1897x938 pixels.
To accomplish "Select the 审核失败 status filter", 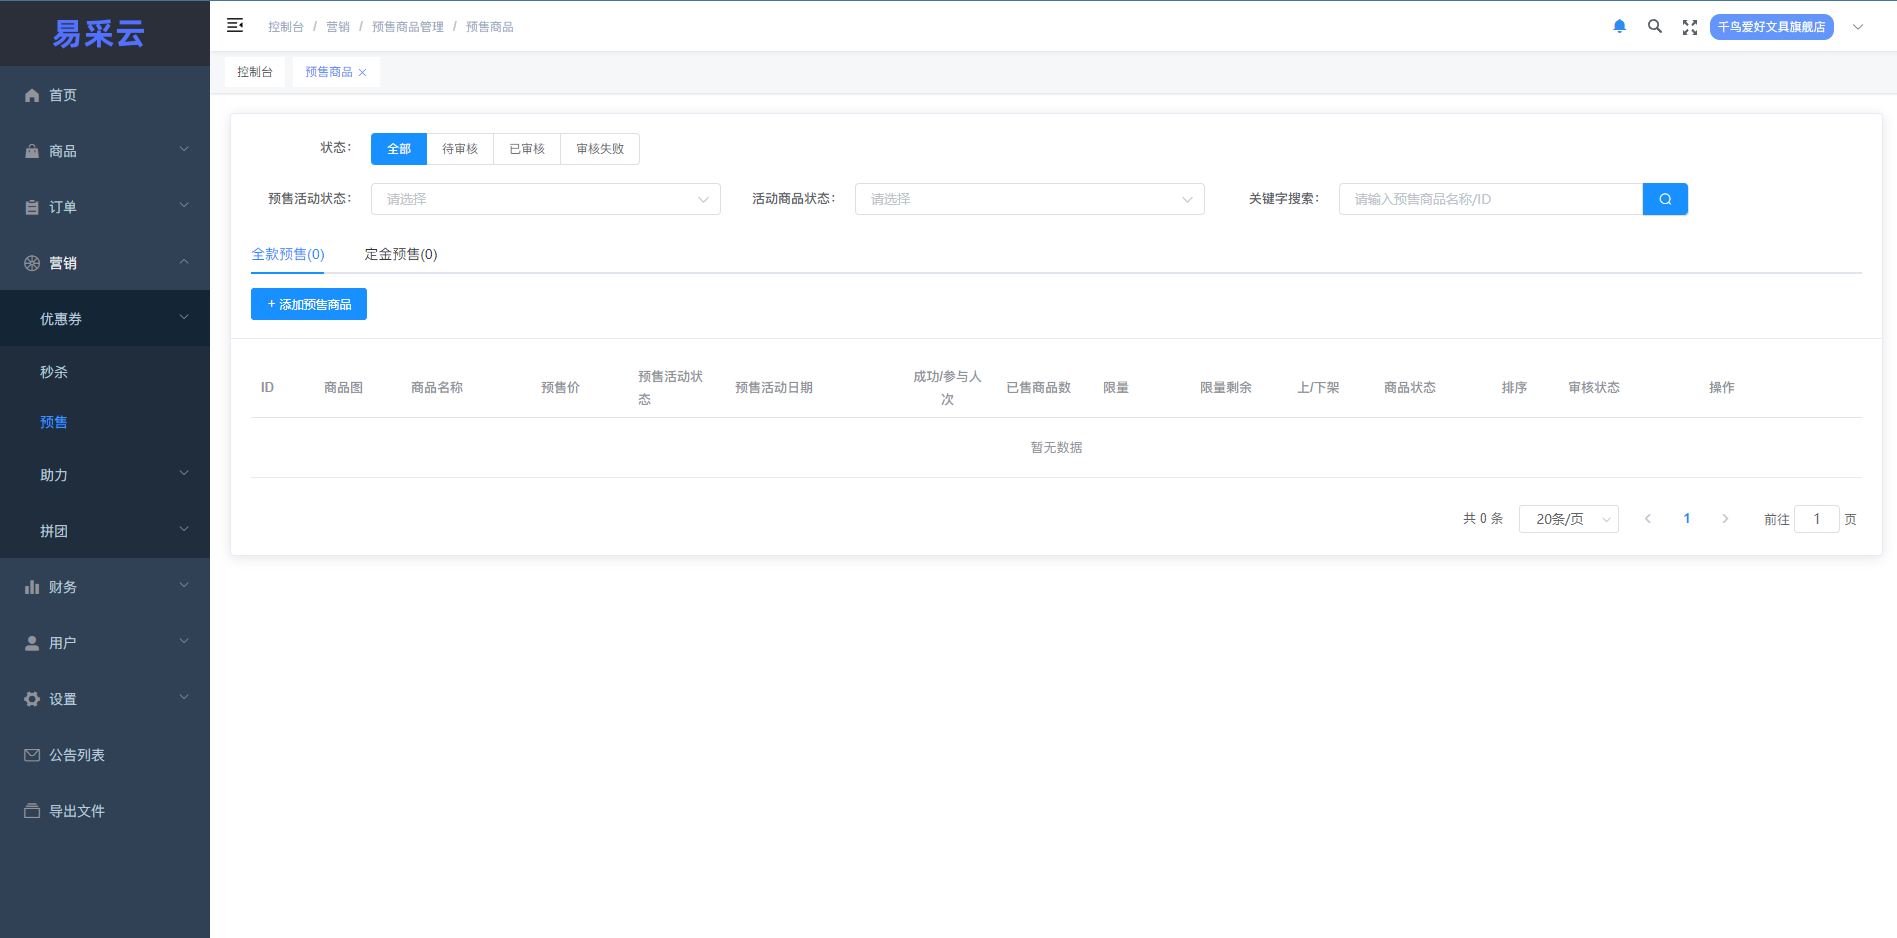I will pyautogui.click(x=599, y=148).
